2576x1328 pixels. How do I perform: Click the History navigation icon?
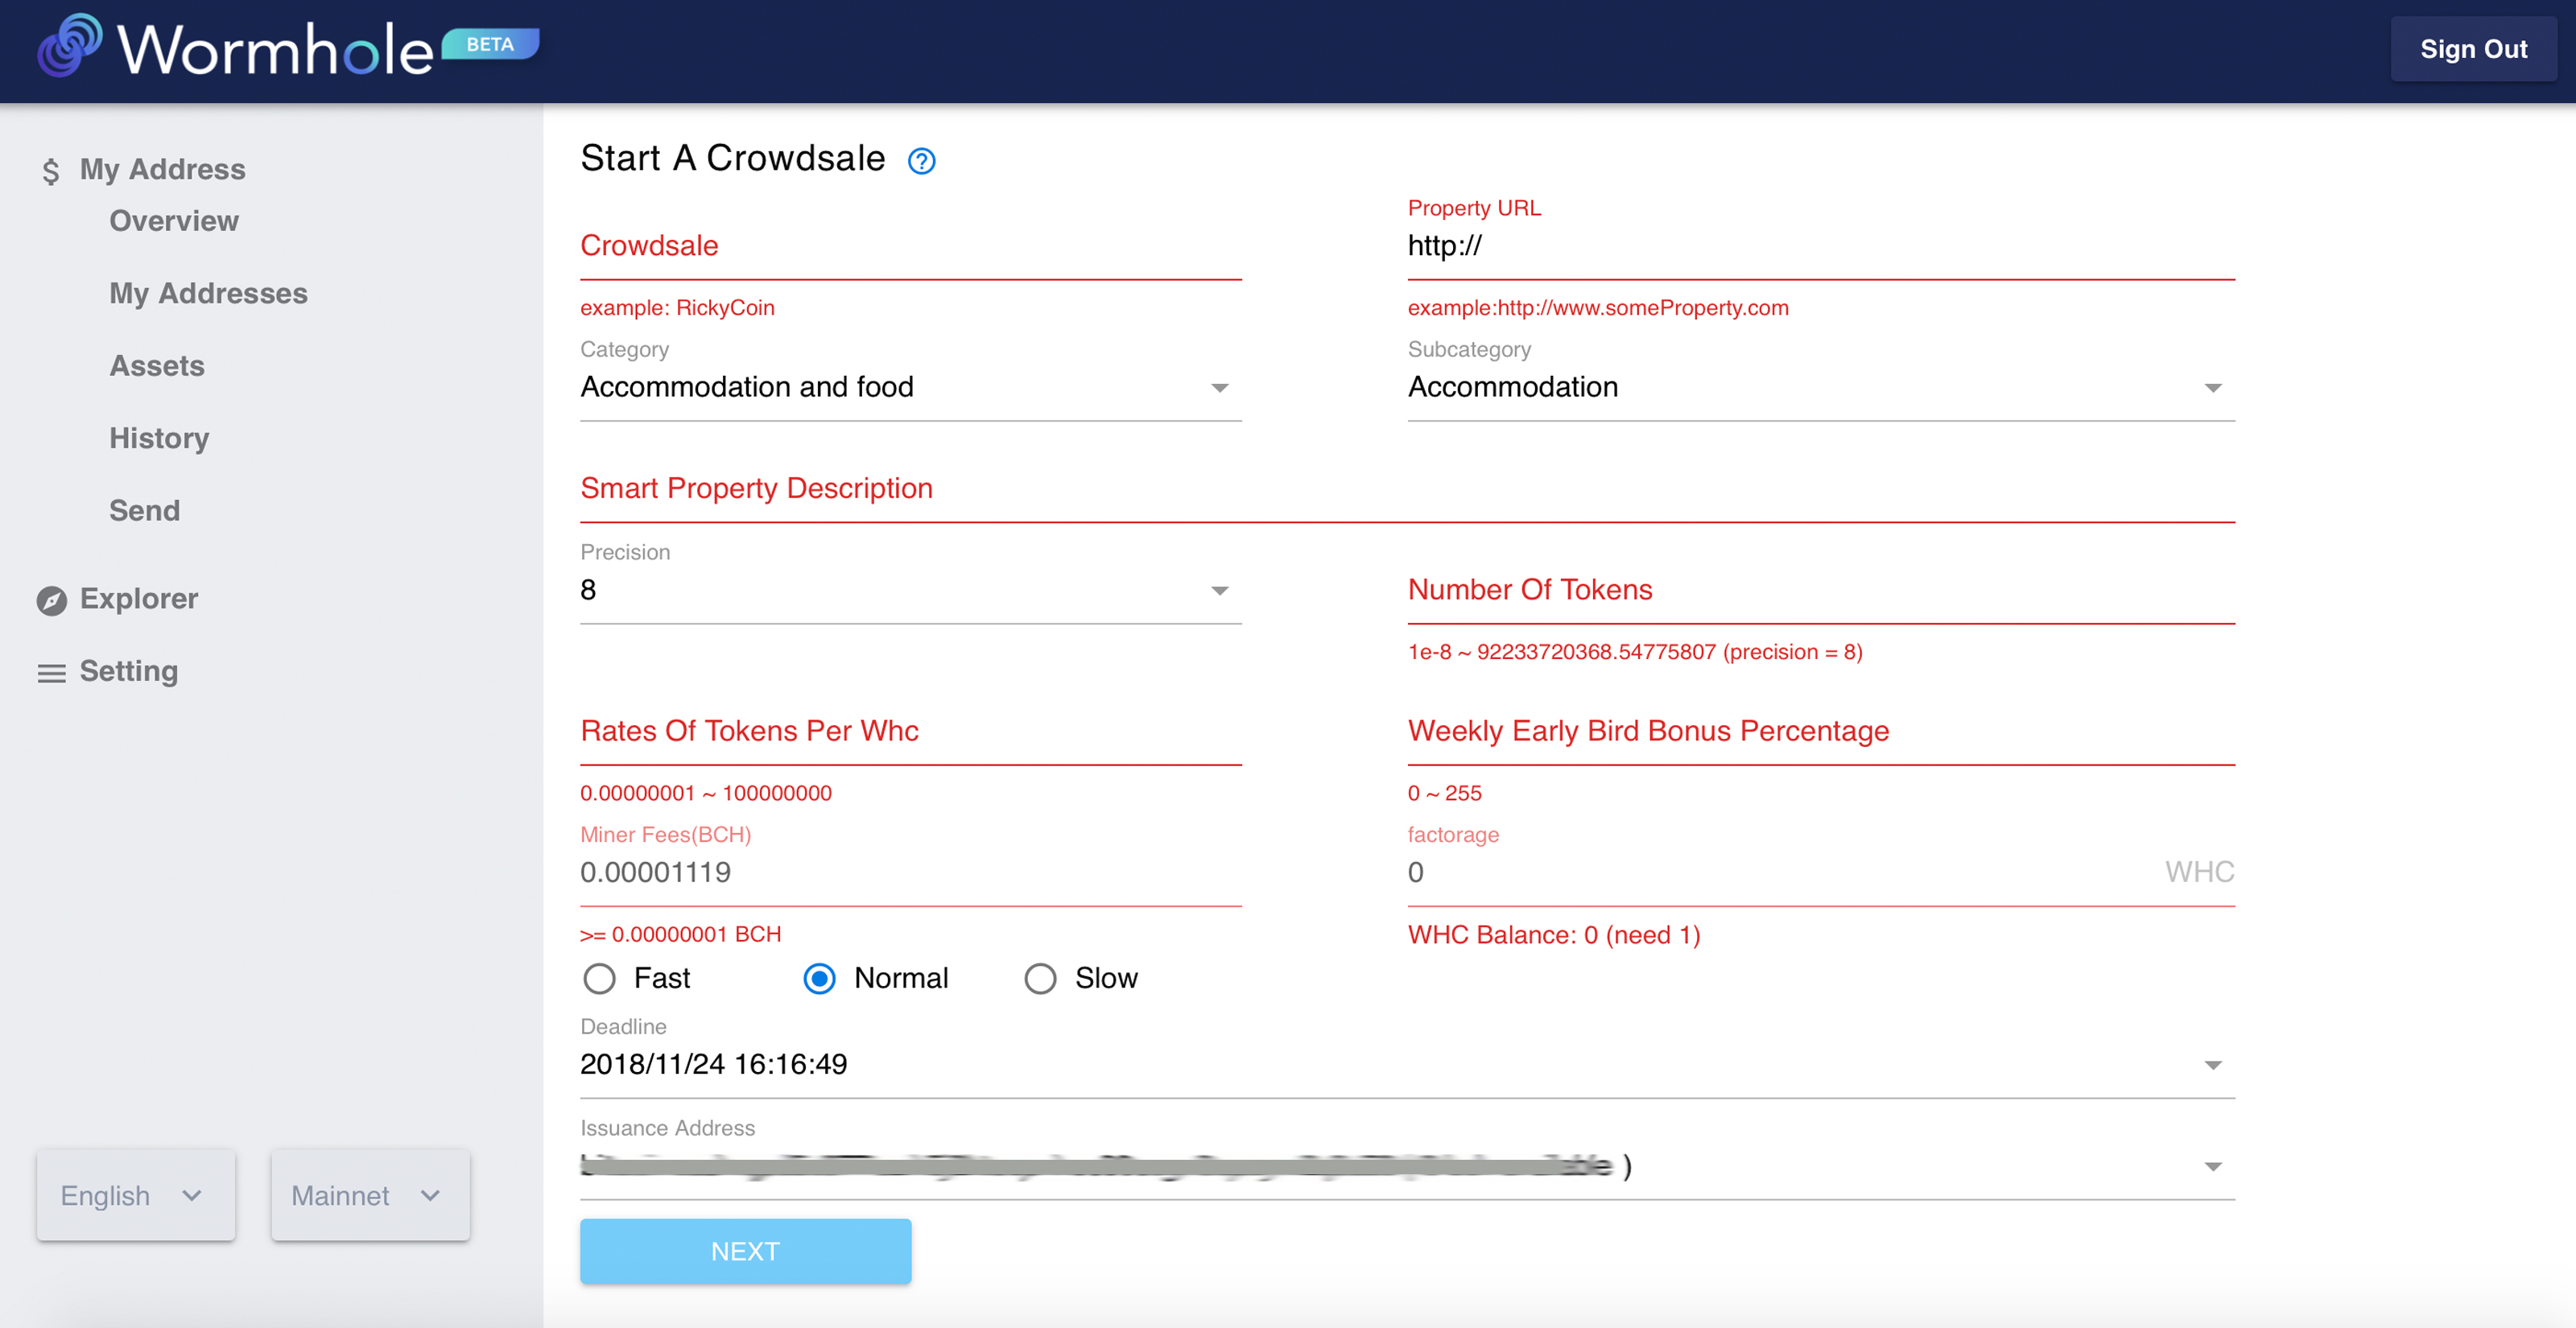(159, 437)
